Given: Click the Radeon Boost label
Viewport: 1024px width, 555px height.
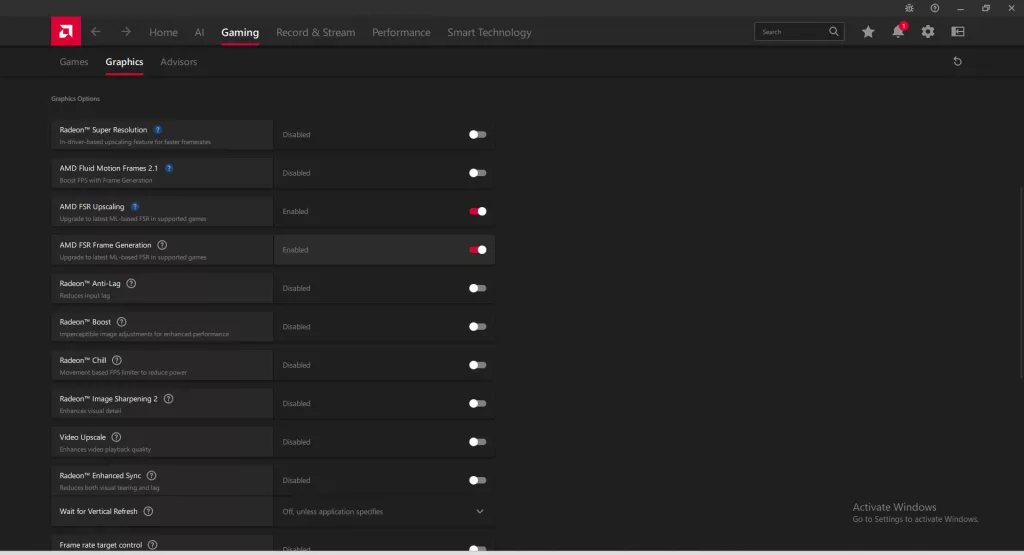Looking at the screenshot, I should pyautogui.click(x=85, y=322).
